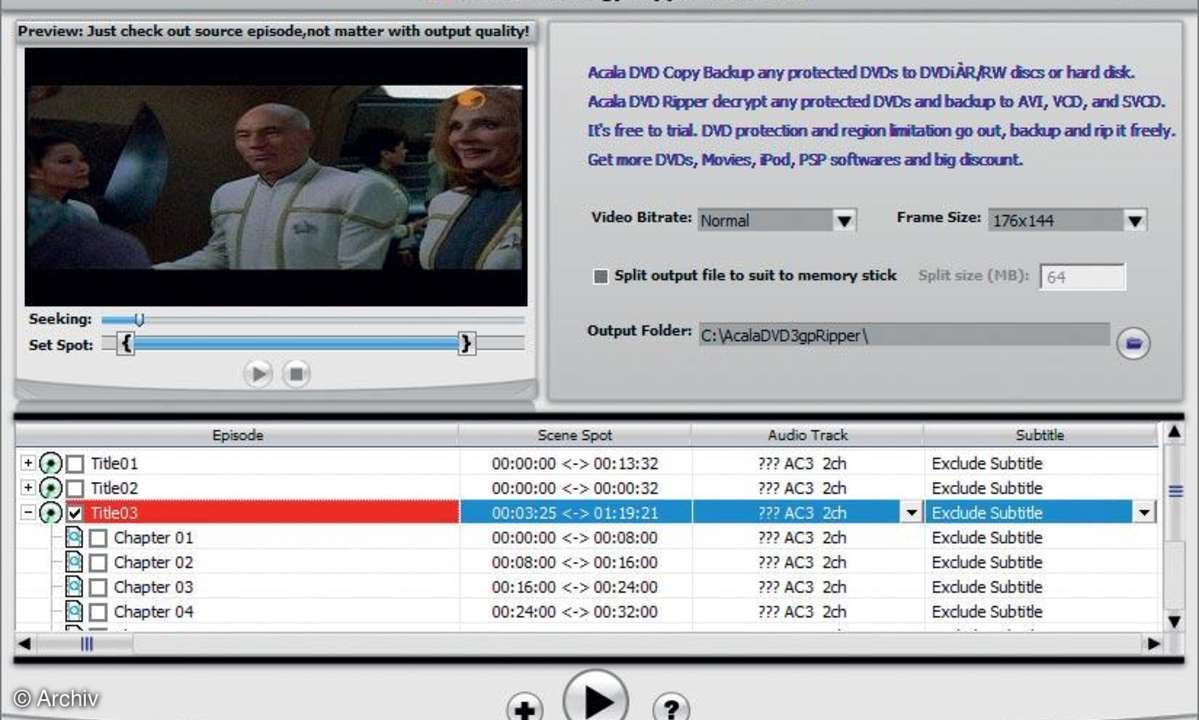Browse for output folder icon
The height and width of the screenshot is (720, 1199).
coord(1132,343)
